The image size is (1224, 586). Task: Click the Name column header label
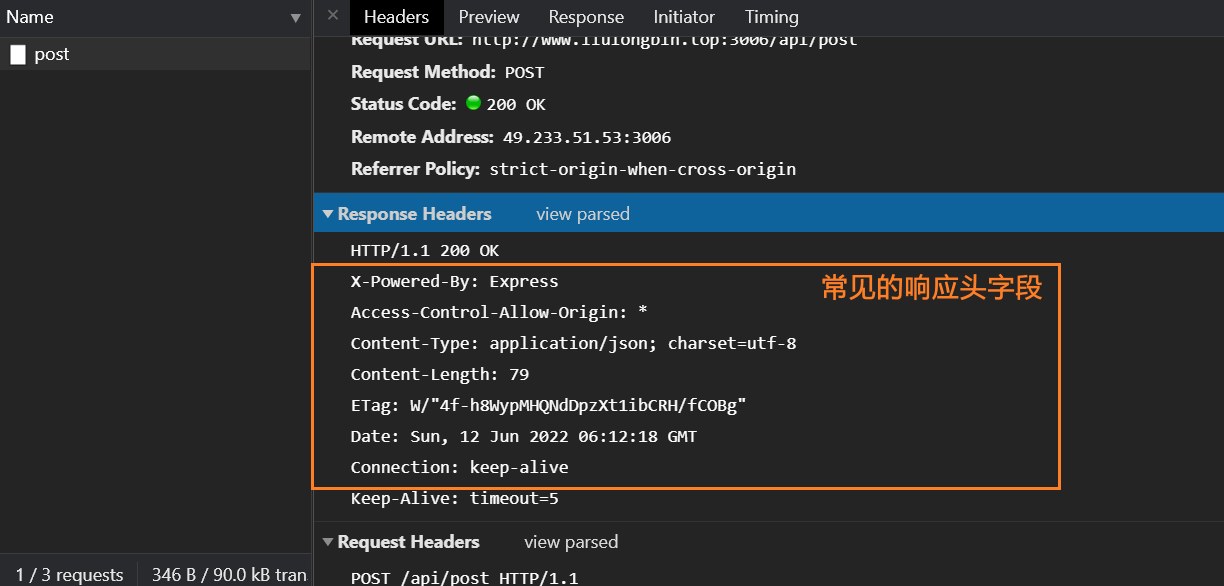coord(30,17)
